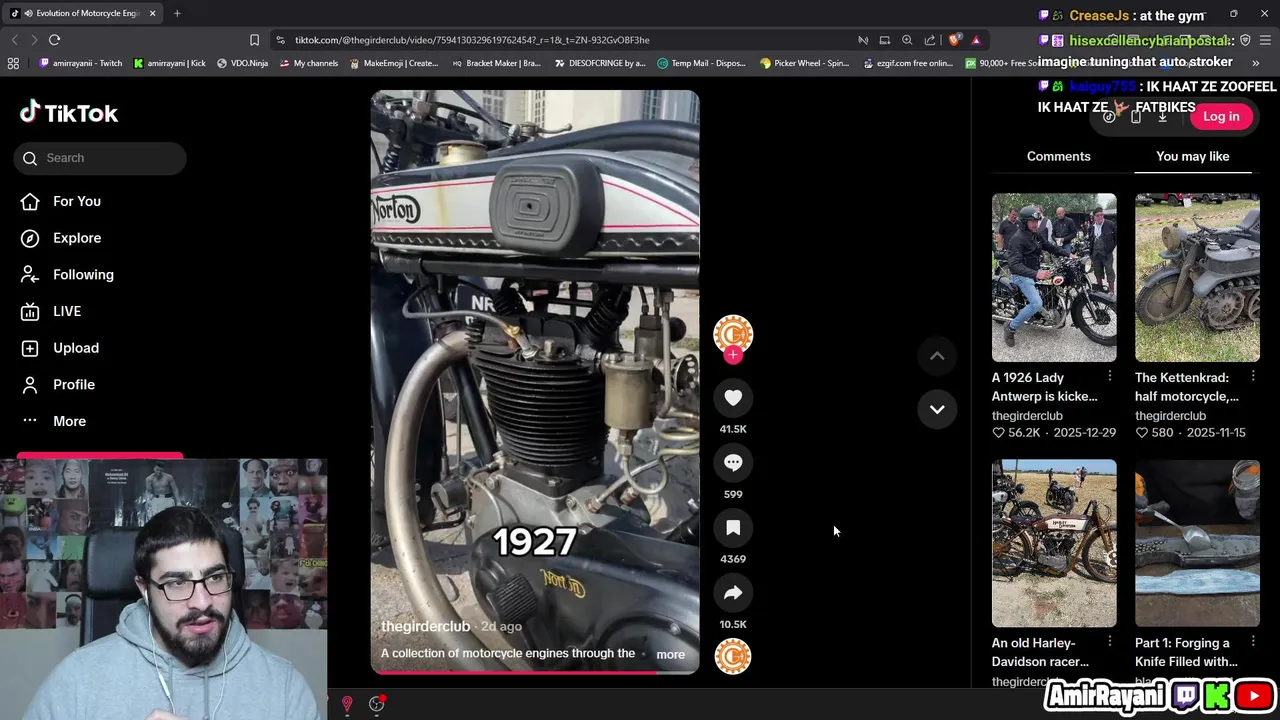Open the 1926 Lady Antwerp video thumbnail
This screenshot has width=1280, height=720.
[1054, 277]
